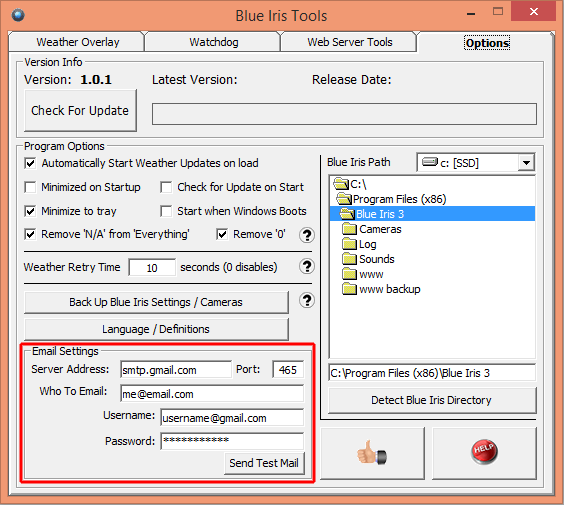This screenshot has height=505, width=564.
Task: Click help icon beside Back Up button
Action: (x=307, y=300)
